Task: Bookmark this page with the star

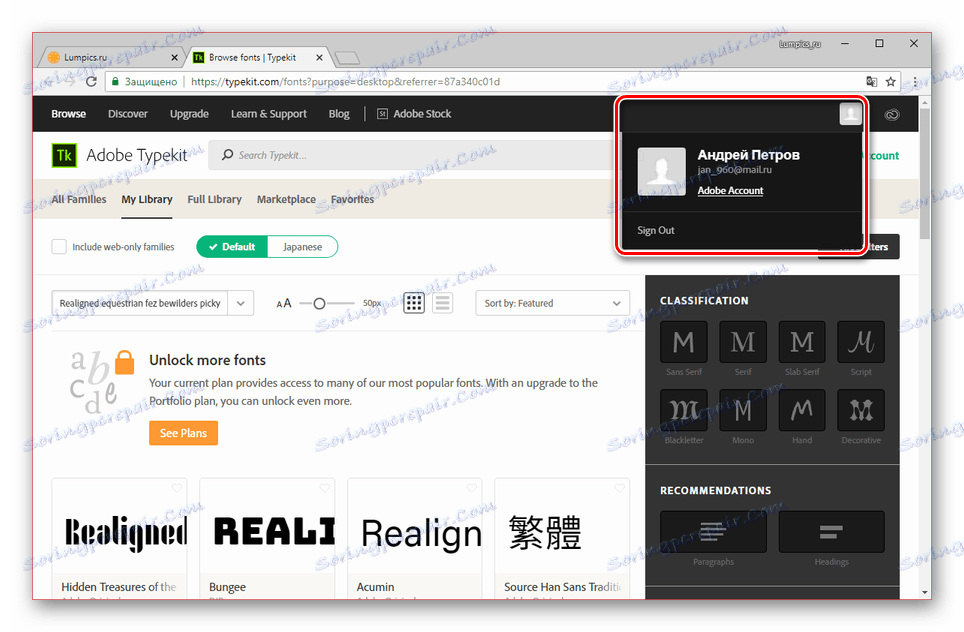Action: [890, 82]
